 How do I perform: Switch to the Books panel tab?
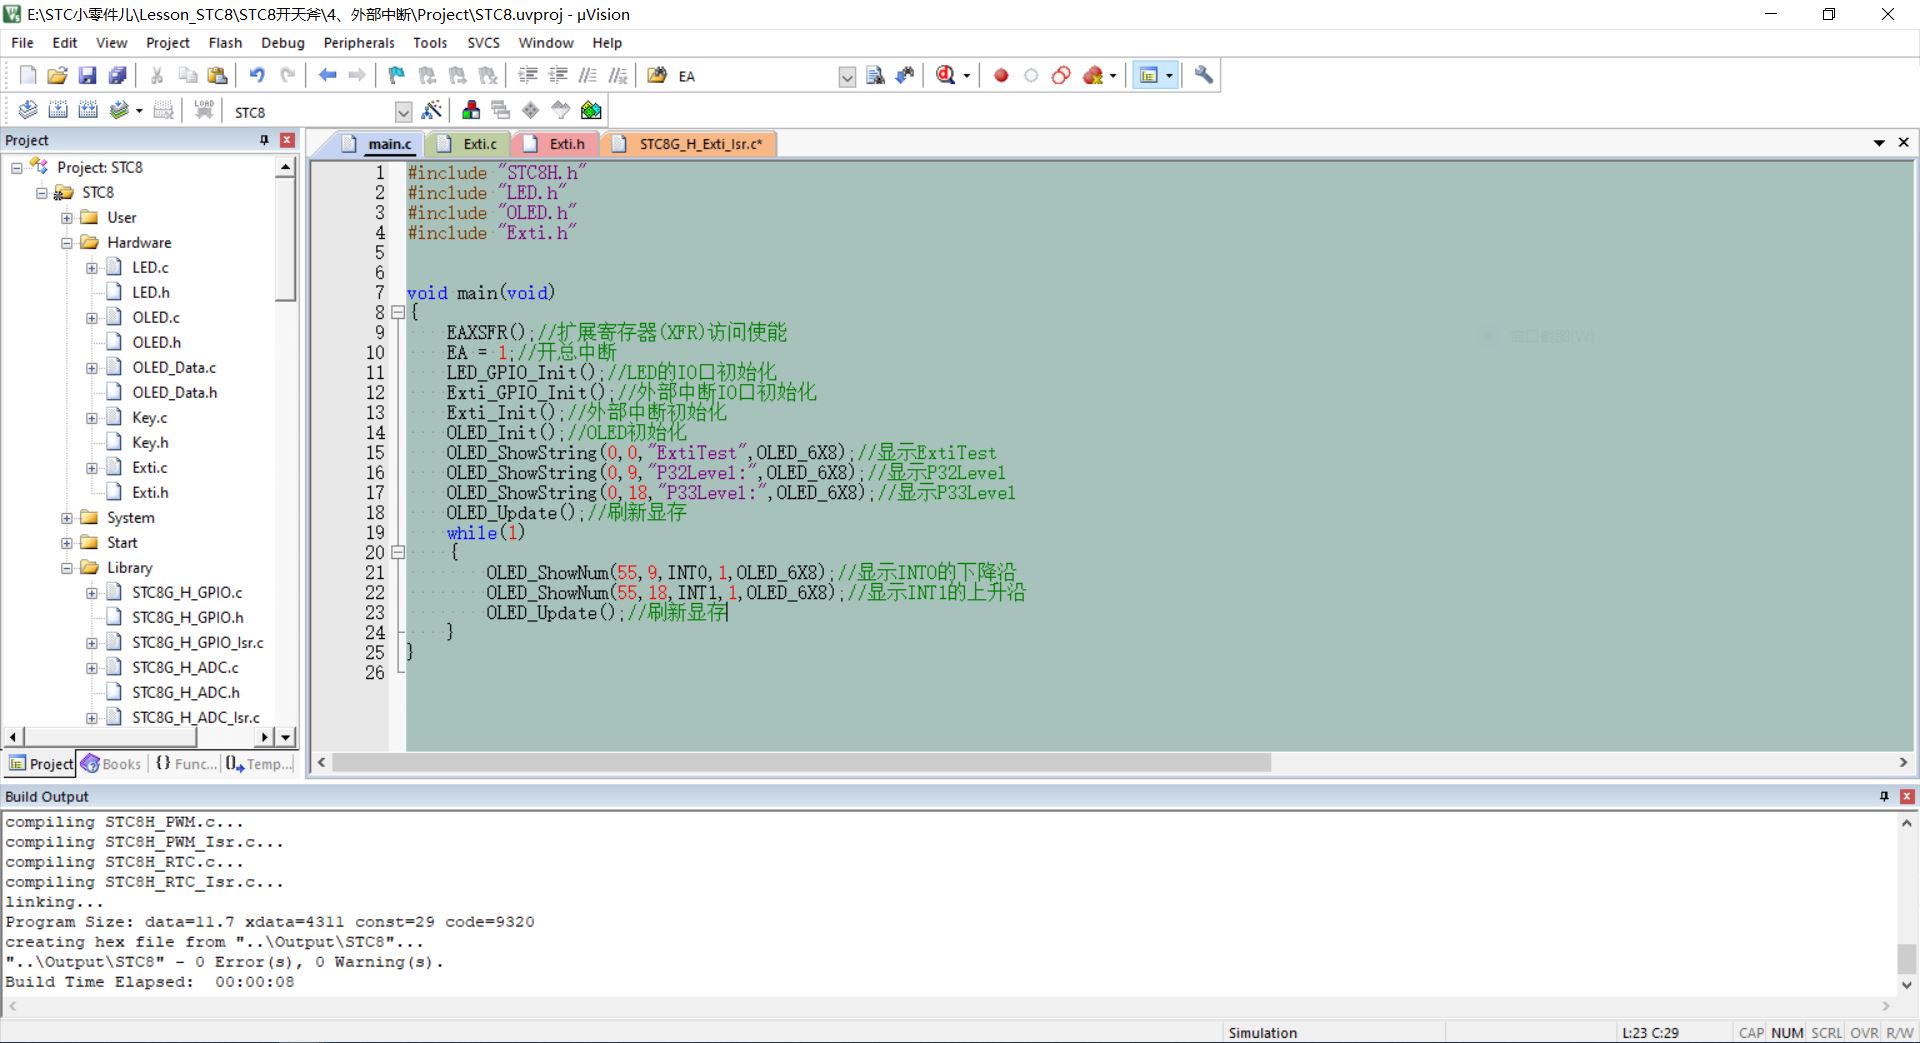pyautogui.click(x=112, y=764)
